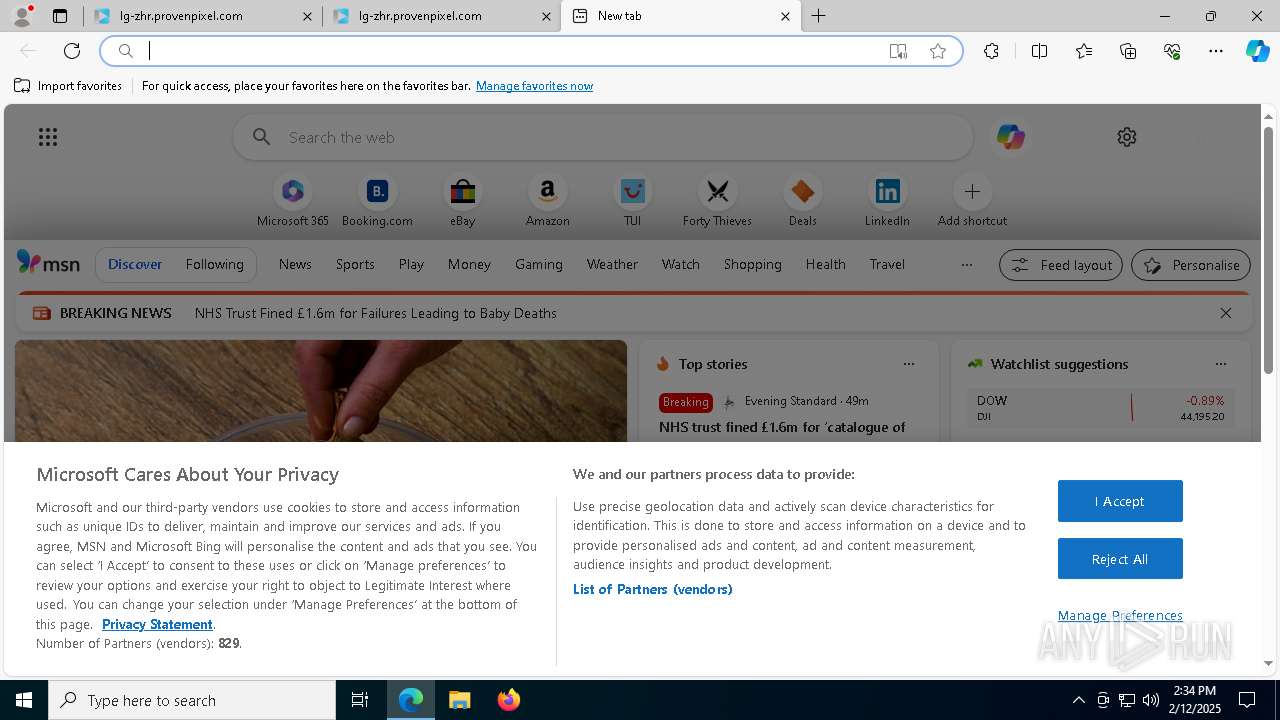Viewport: 1280px width, 720px height.
Task: Open a new browser tab
Action: (x=819, y=16)
